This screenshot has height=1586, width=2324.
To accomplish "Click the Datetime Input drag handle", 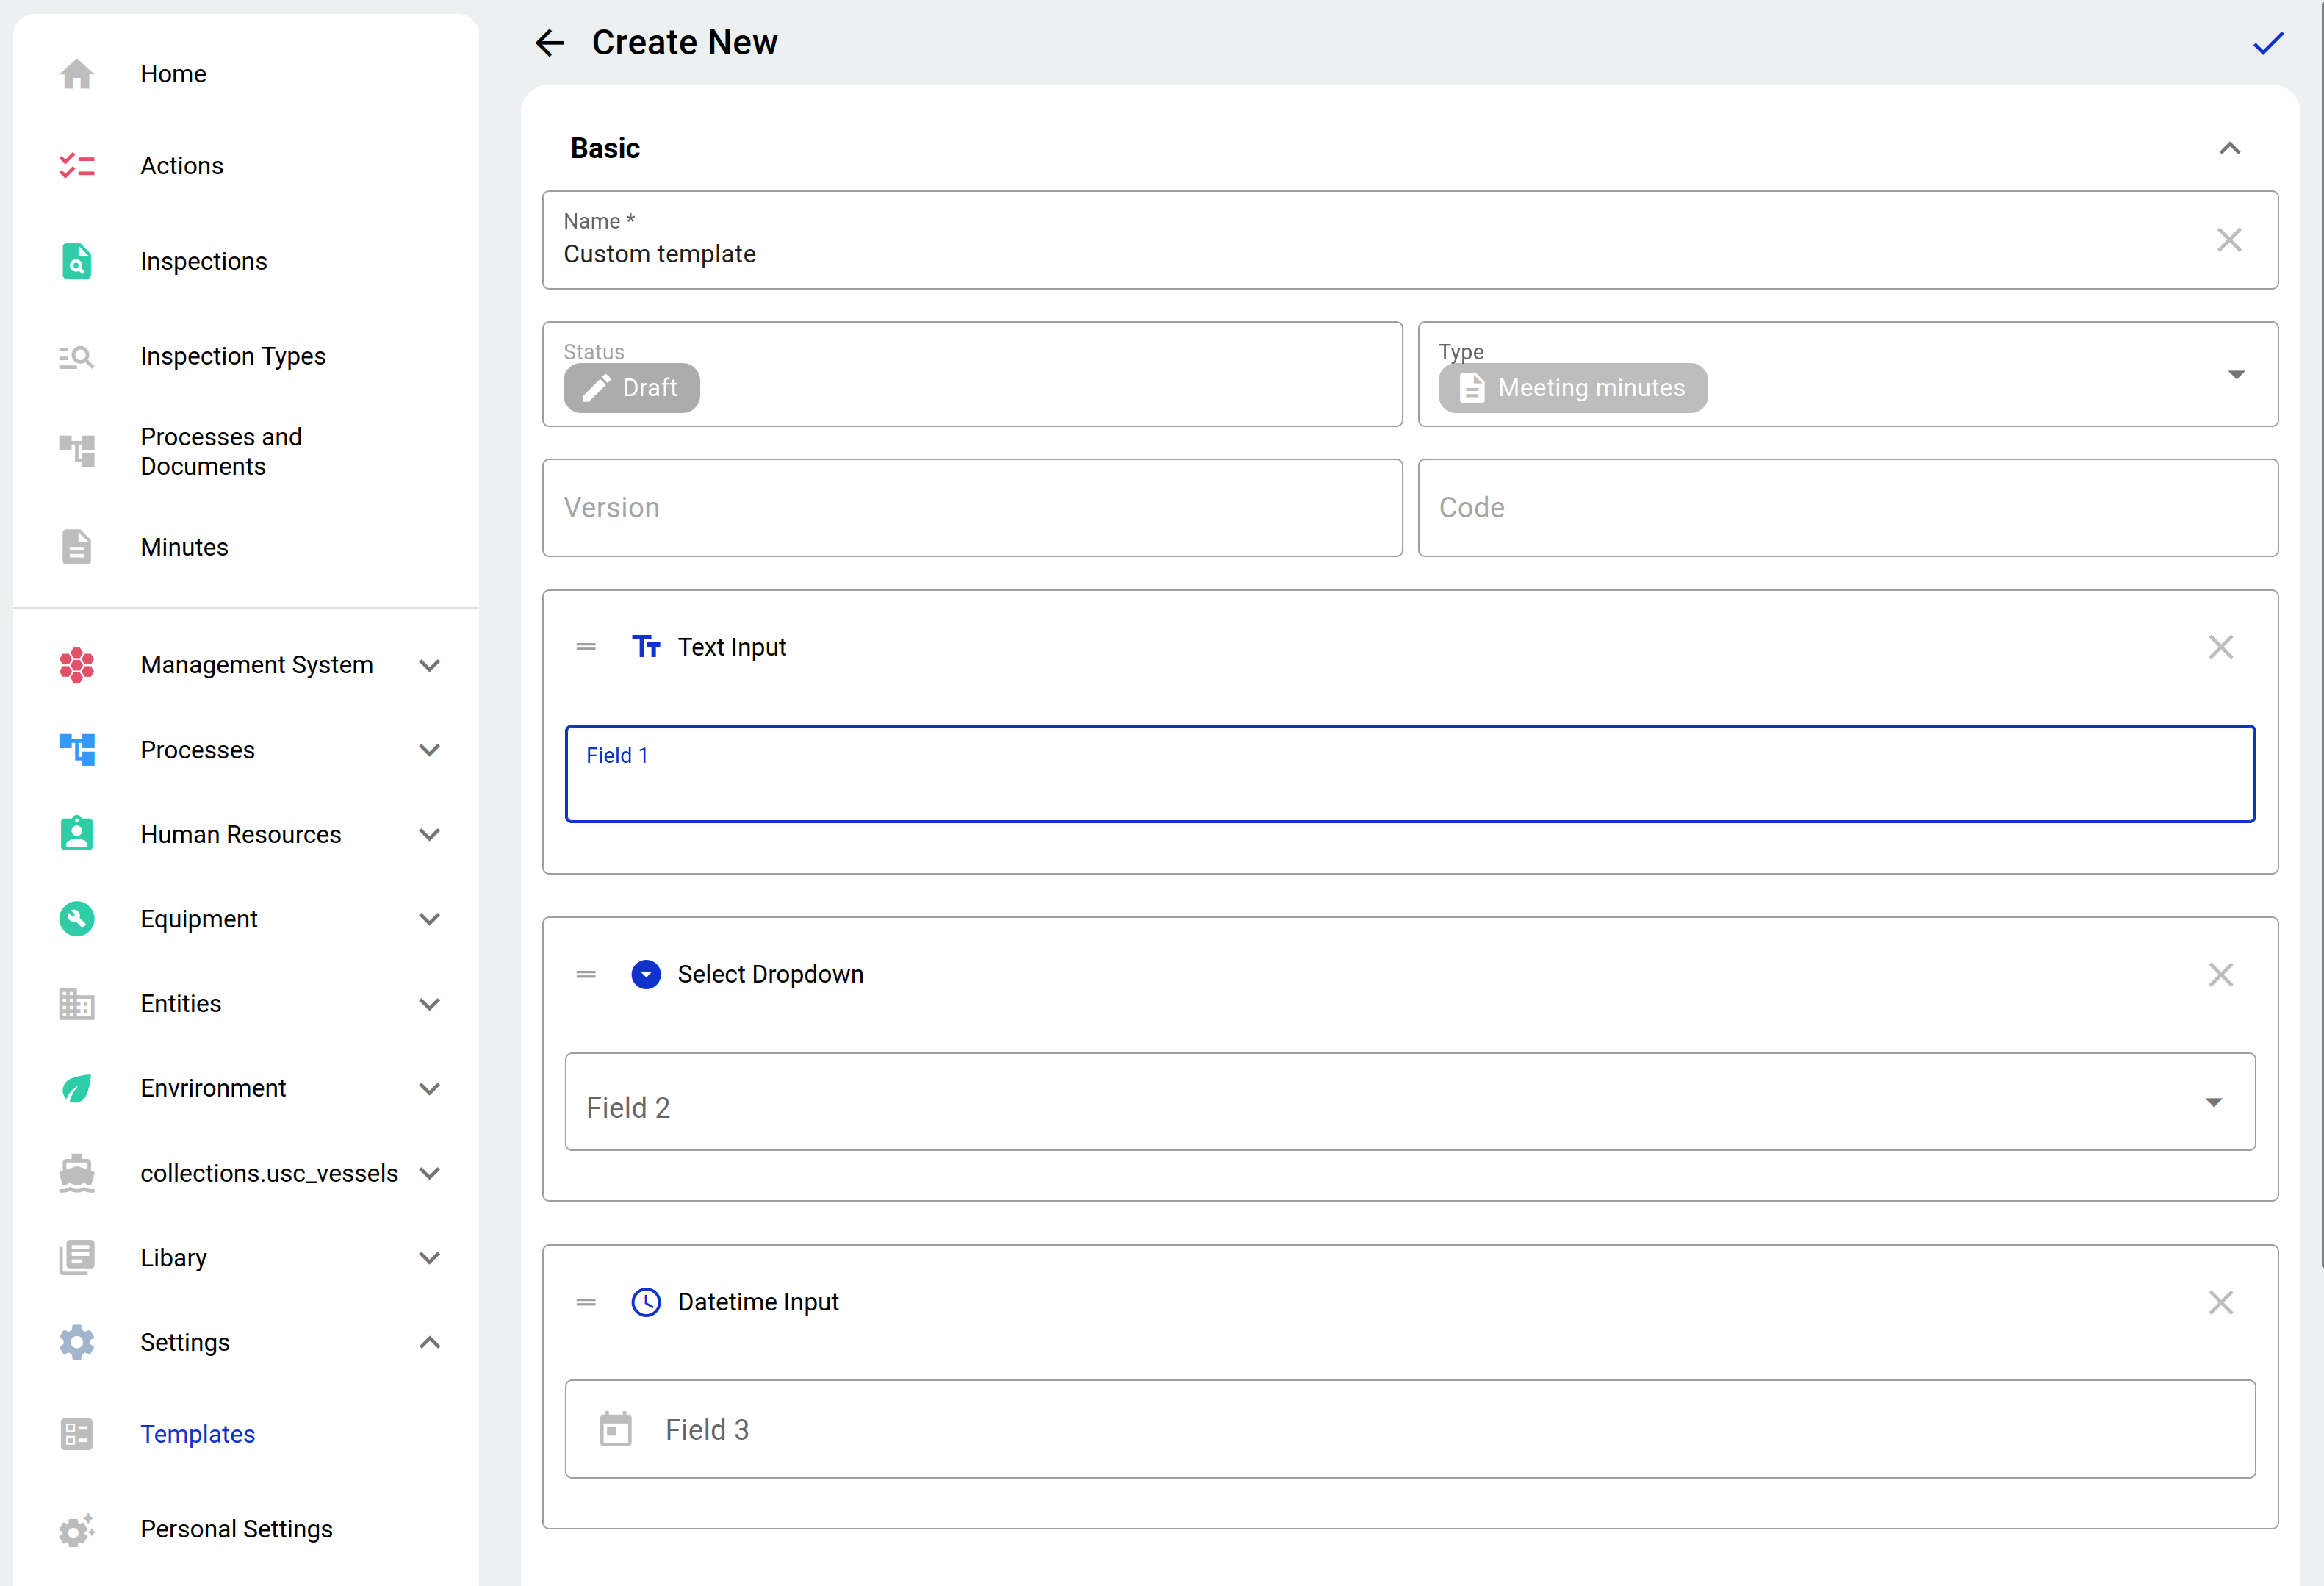I will click(x=586, y=1302).
